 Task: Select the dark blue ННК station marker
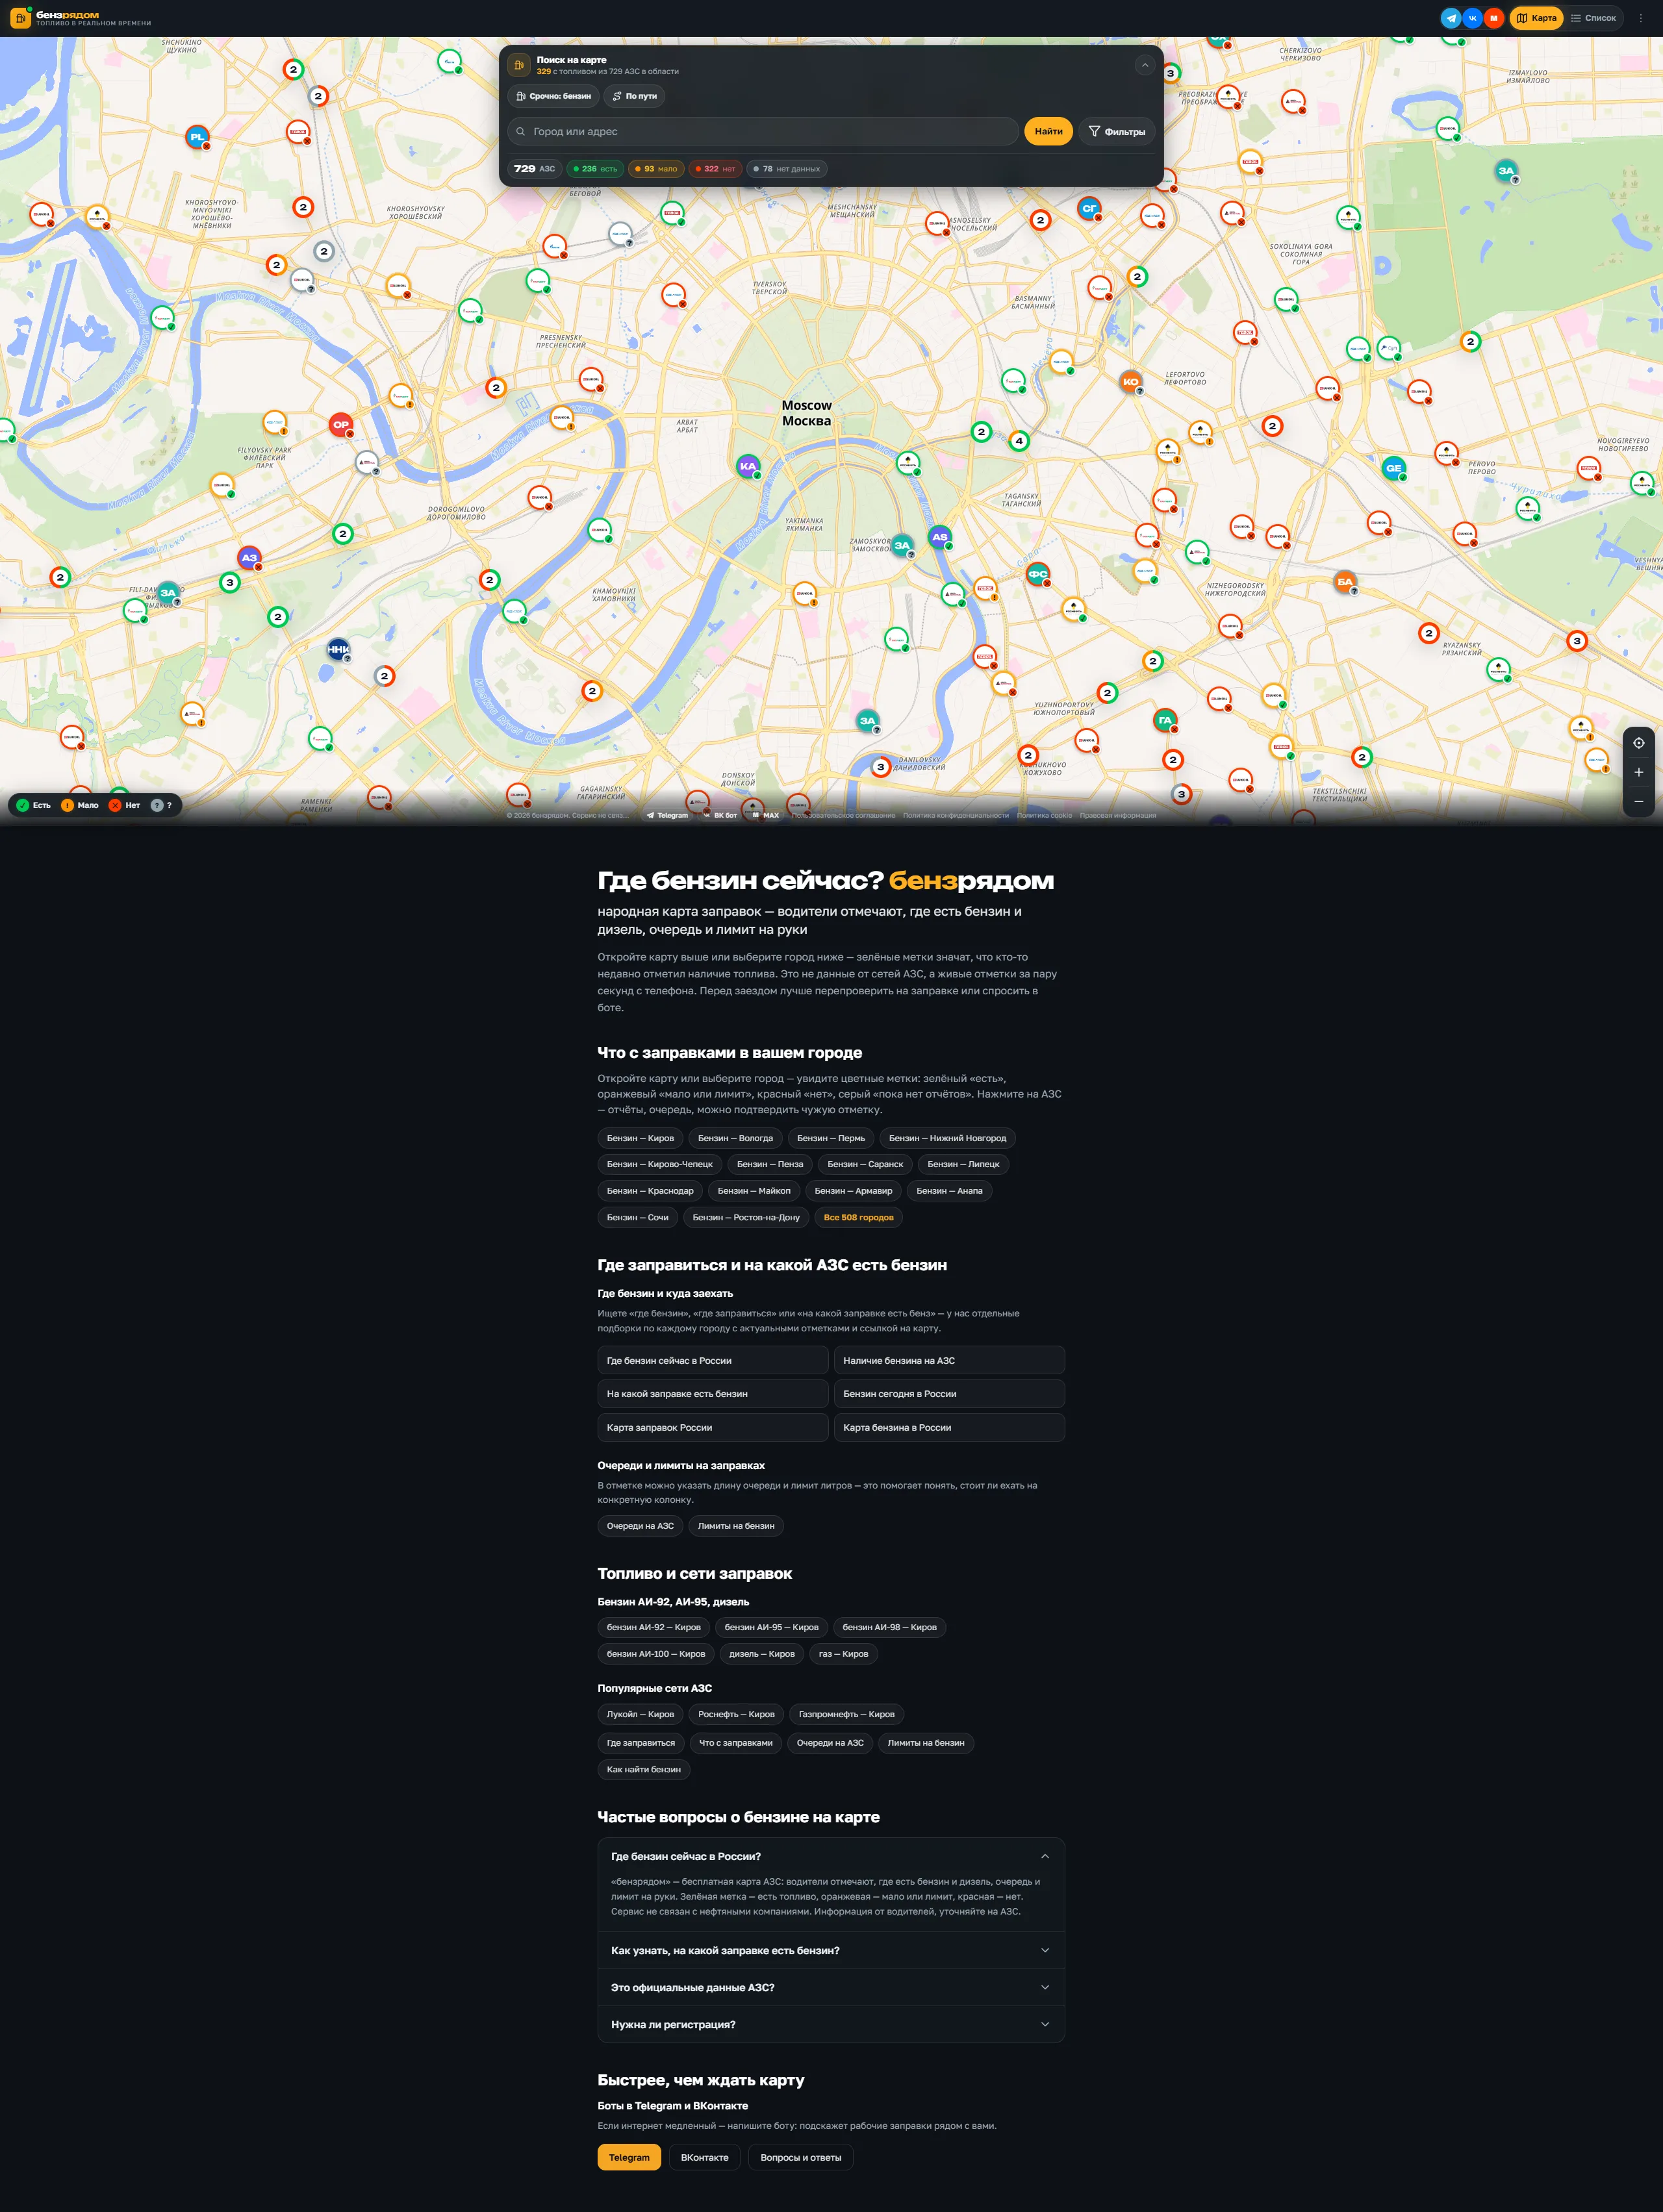point(338,649)
